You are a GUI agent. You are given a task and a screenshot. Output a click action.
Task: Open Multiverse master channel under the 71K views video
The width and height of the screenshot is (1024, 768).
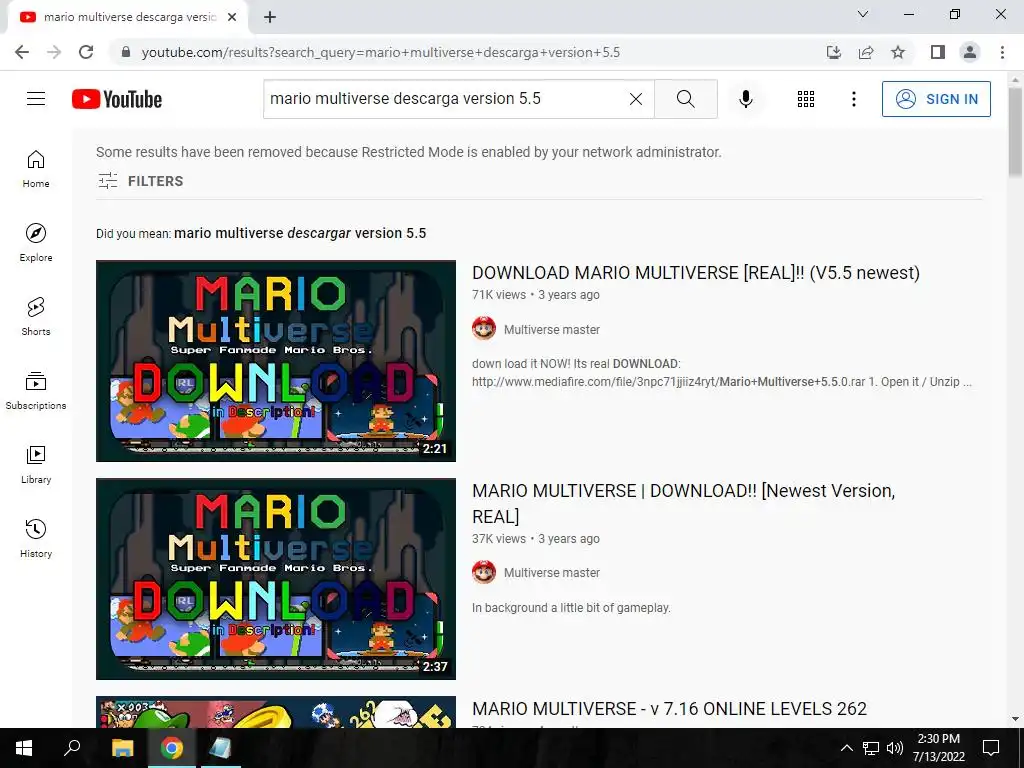pyautogui.click(x=552, y=330)
